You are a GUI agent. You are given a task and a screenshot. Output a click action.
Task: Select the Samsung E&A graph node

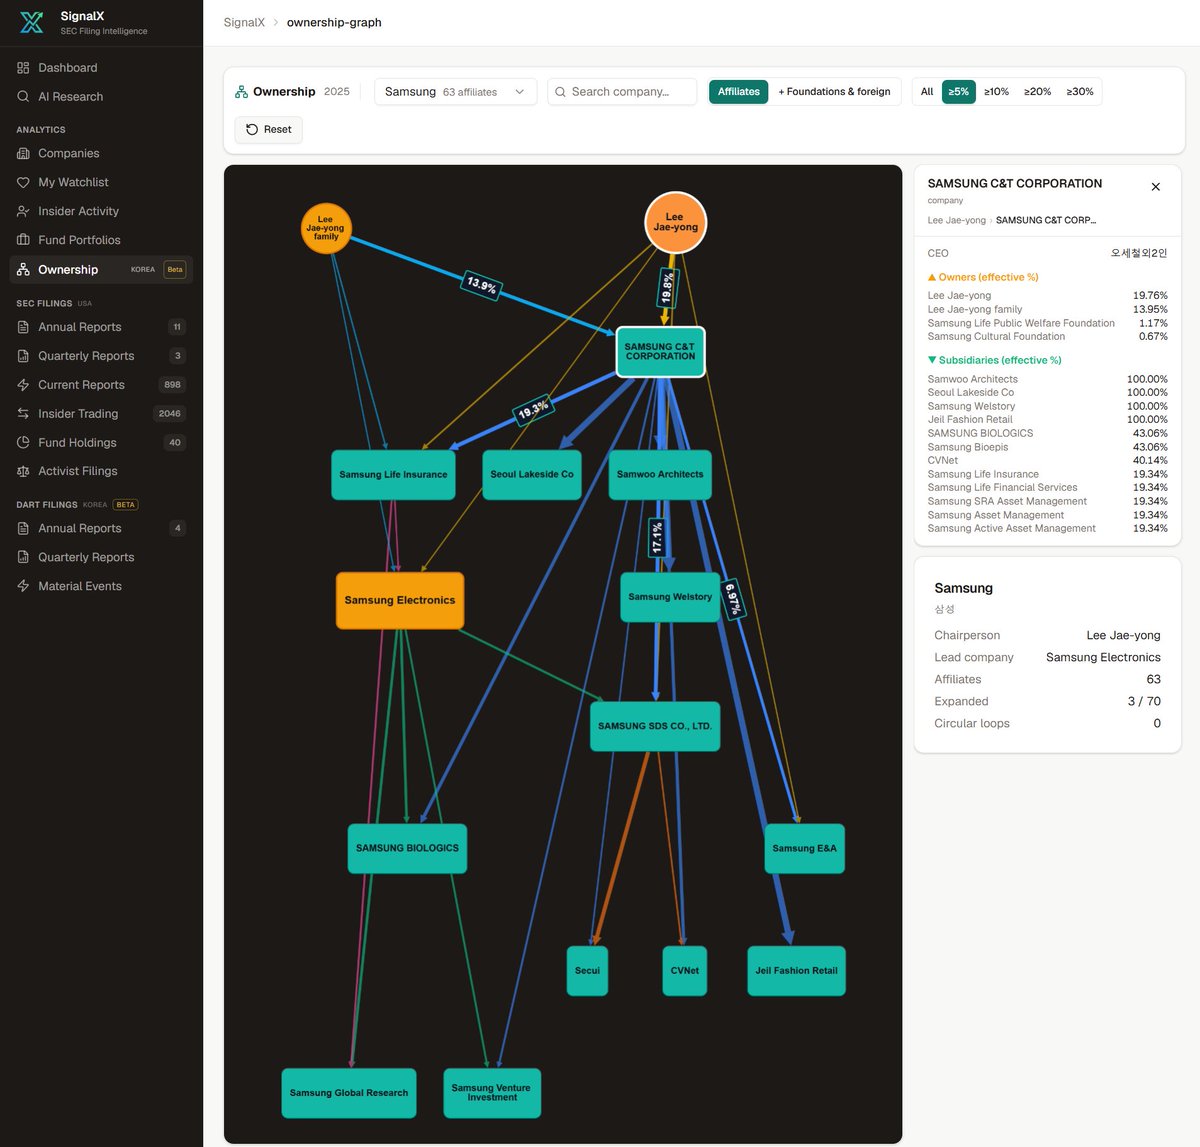(804, 849)
